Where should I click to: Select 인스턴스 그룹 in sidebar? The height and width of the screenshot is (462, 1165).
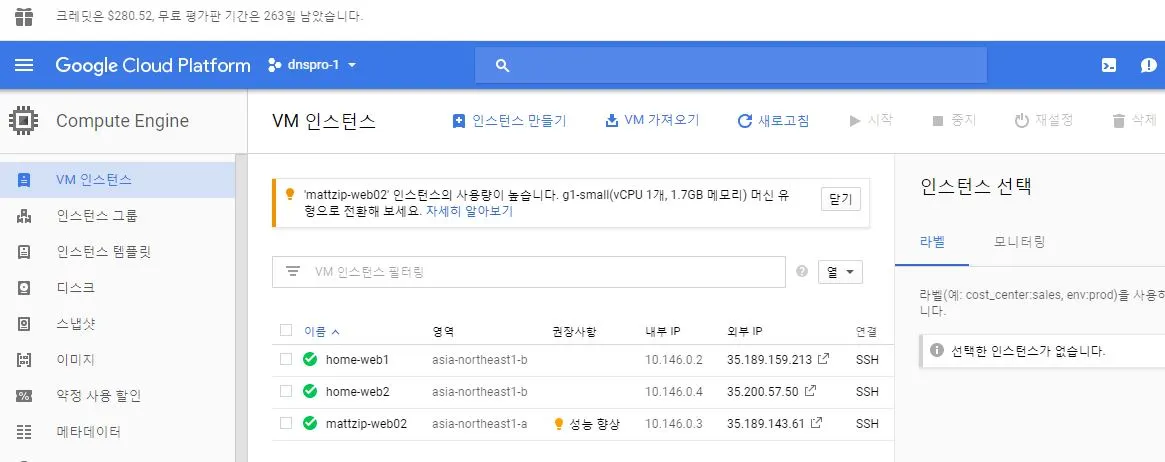(x=97, y=216)
